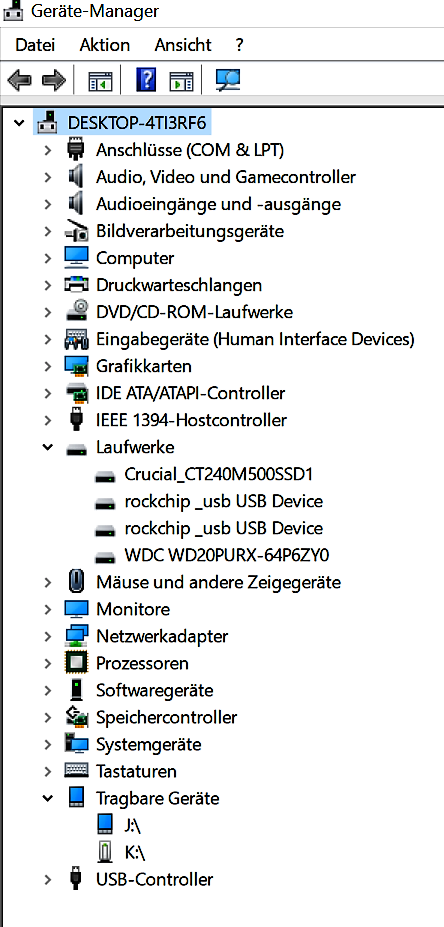Click the blue help question mark icon
The image size is (444, 927).
coord(146,79)
